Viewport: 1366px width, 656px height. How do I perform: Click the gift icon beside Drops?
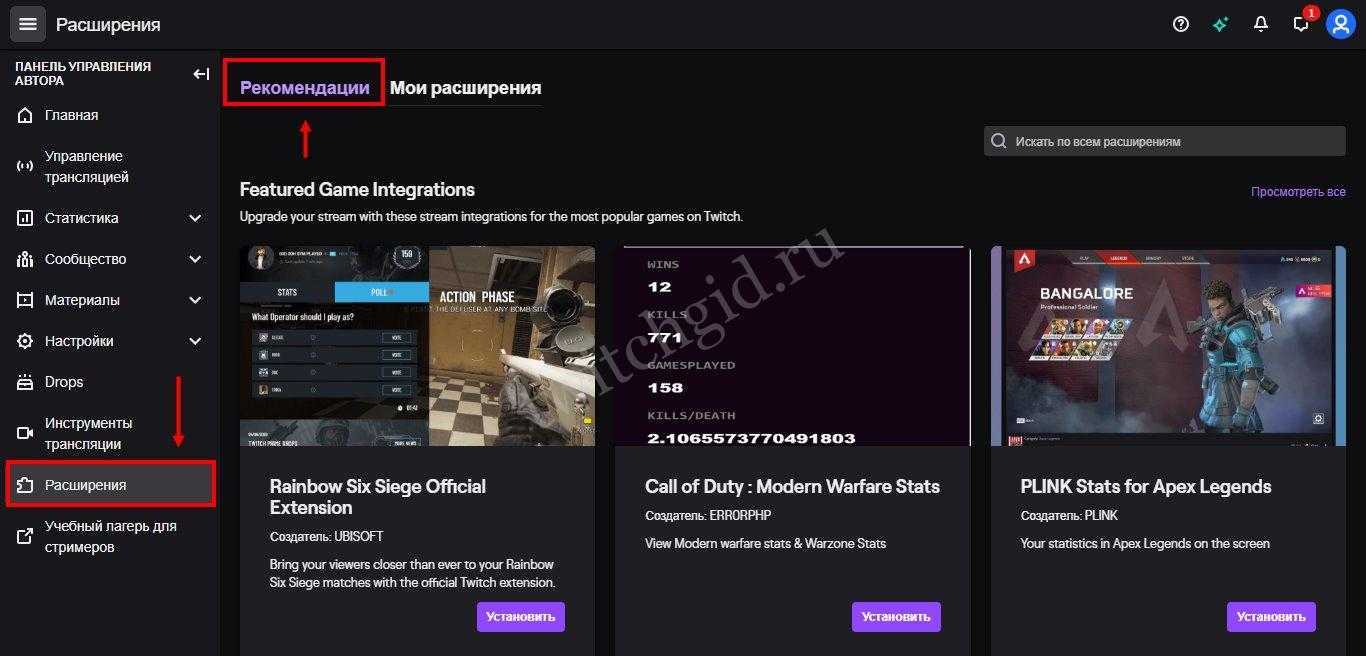click(x=26, y=382)
